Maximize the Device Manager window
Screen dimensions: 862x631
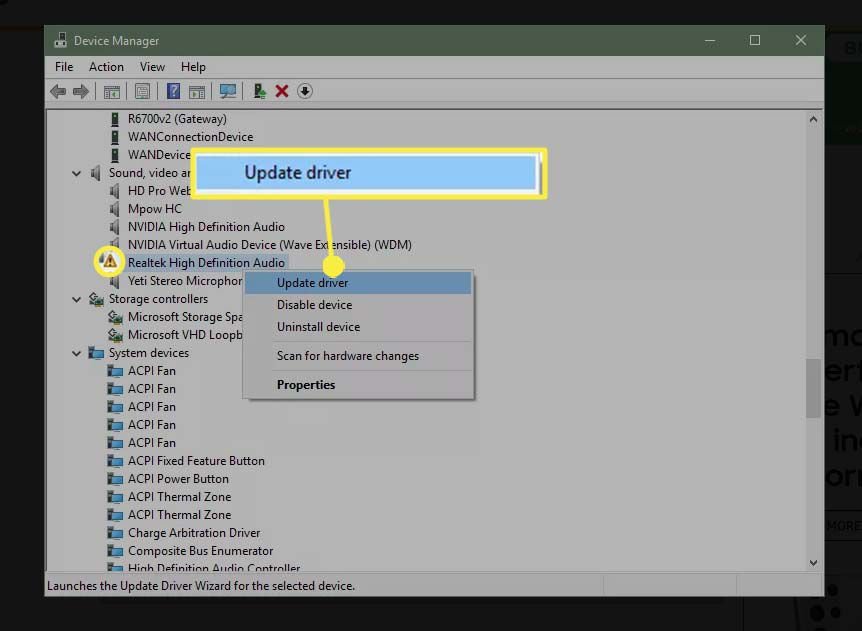[x=755, y=41]
